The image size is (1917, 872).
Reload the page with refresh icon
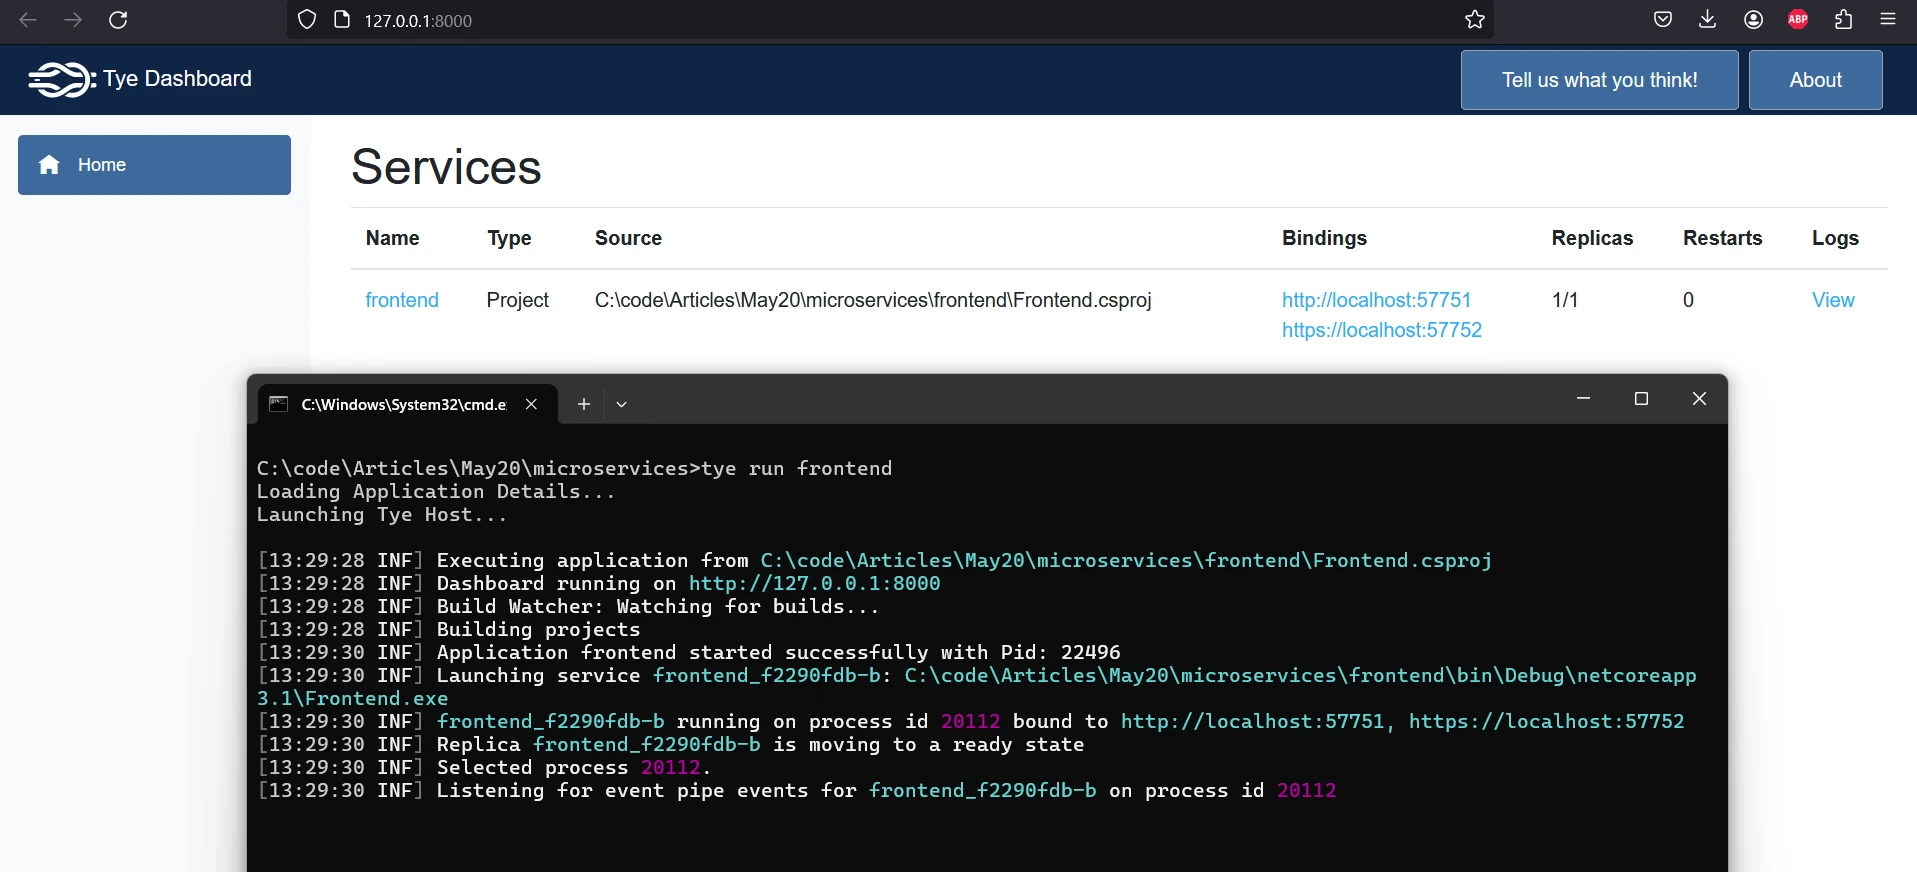[x=118, y=20]
